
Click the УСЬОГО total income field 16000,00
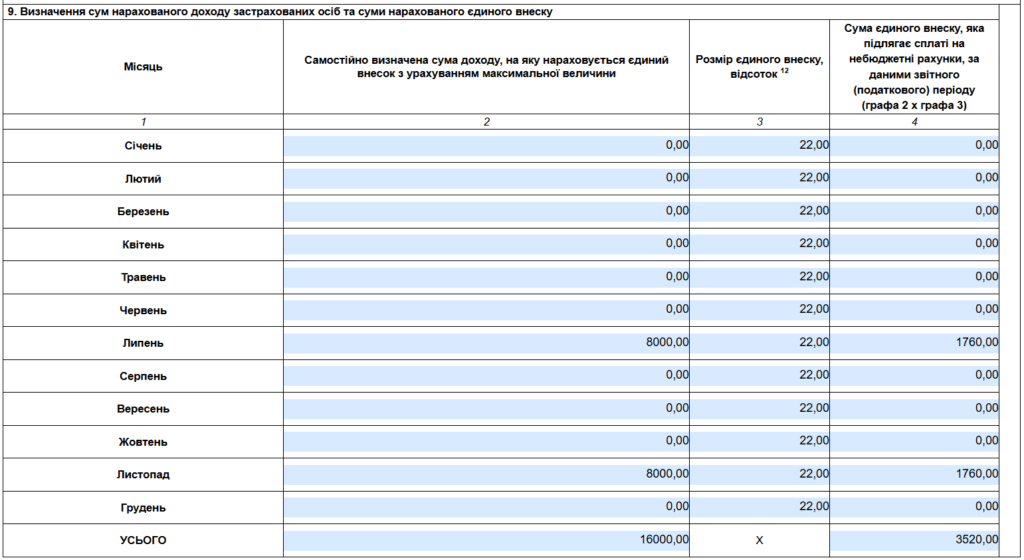(486, 540)
